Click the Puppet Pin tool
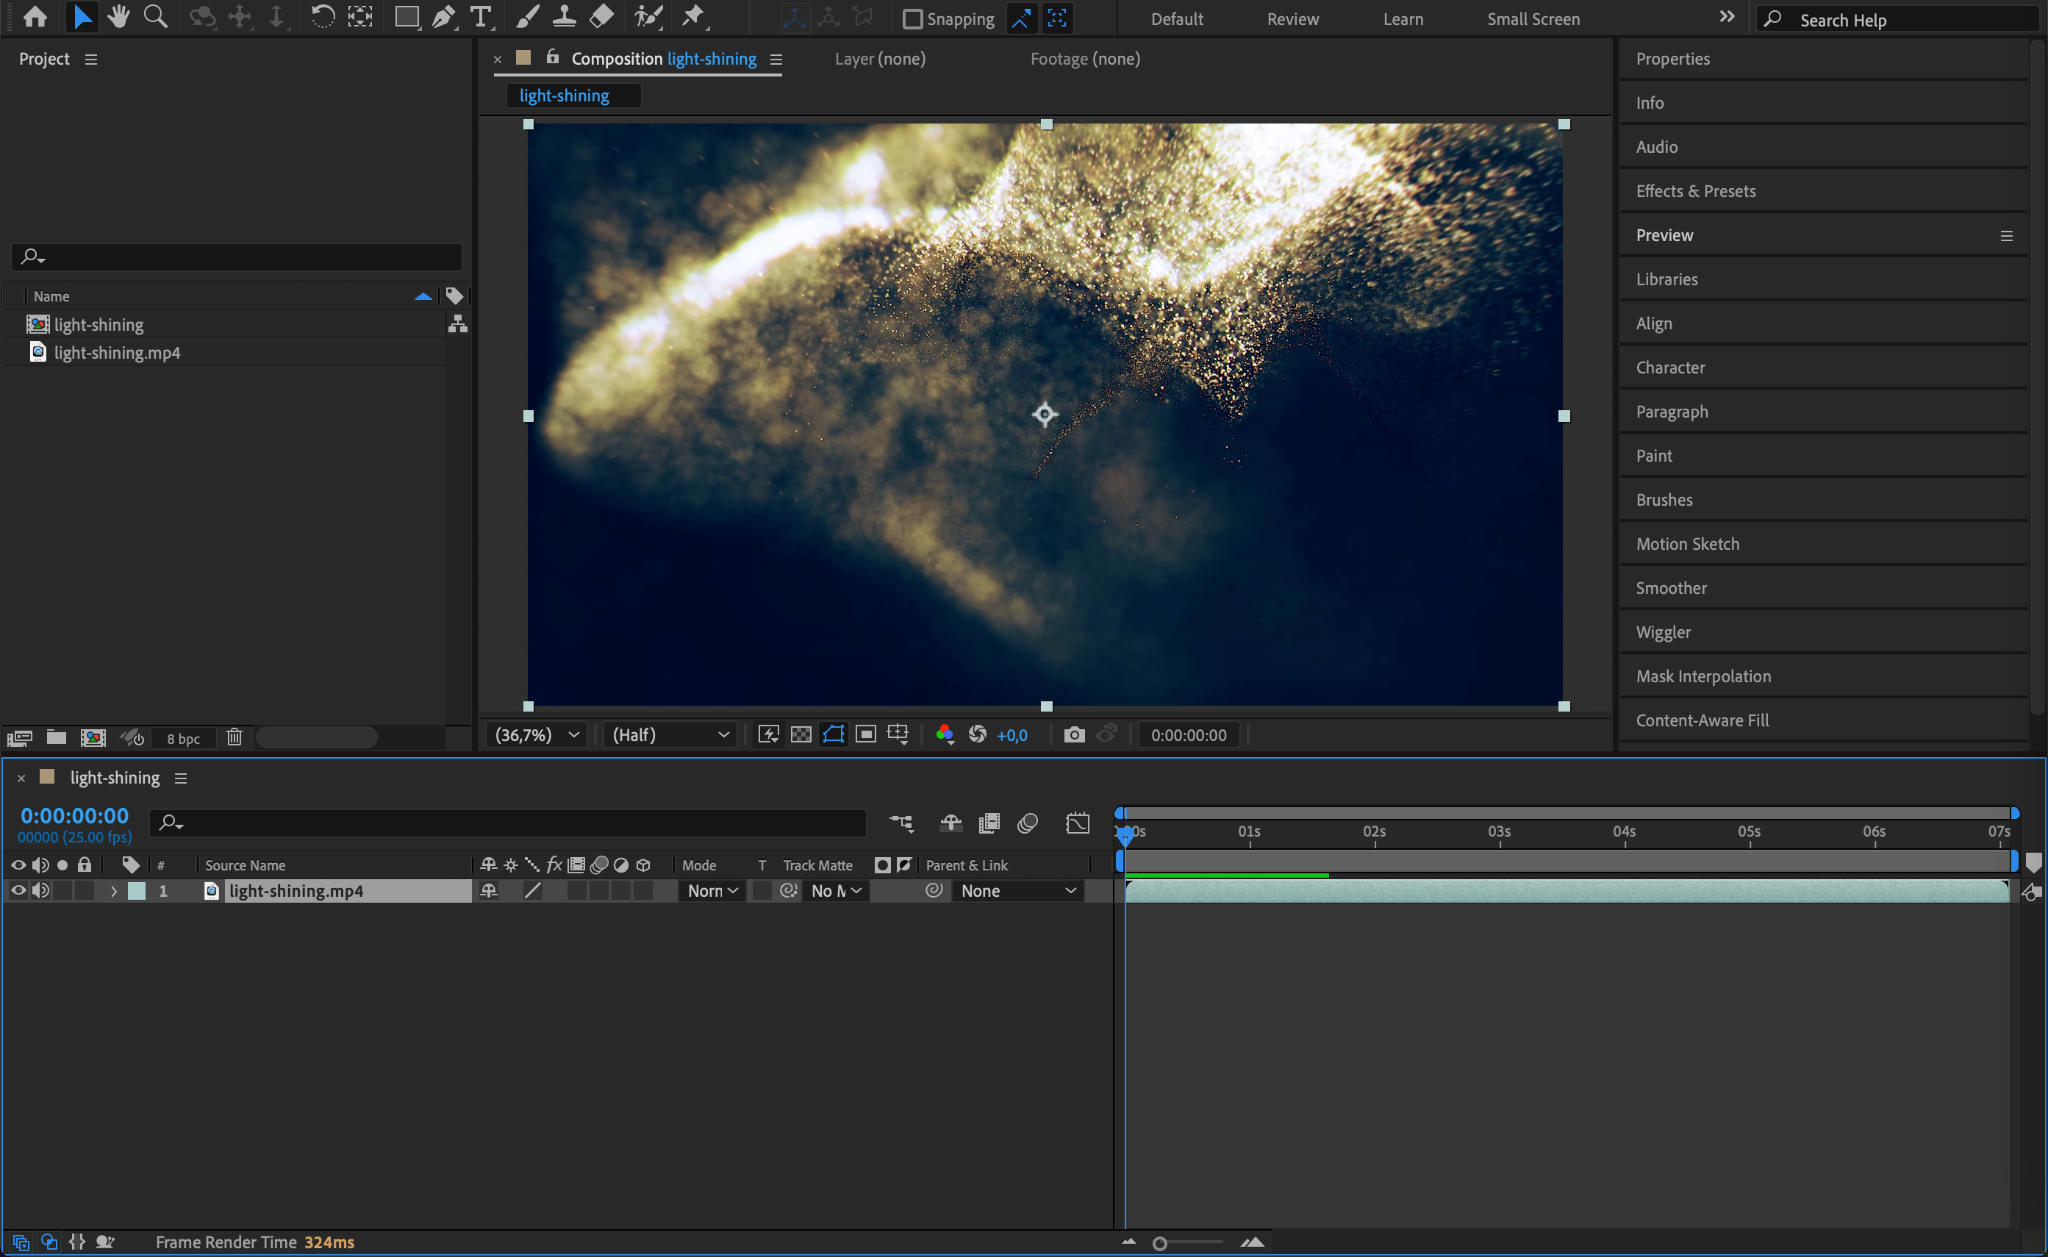 point(692,17)
